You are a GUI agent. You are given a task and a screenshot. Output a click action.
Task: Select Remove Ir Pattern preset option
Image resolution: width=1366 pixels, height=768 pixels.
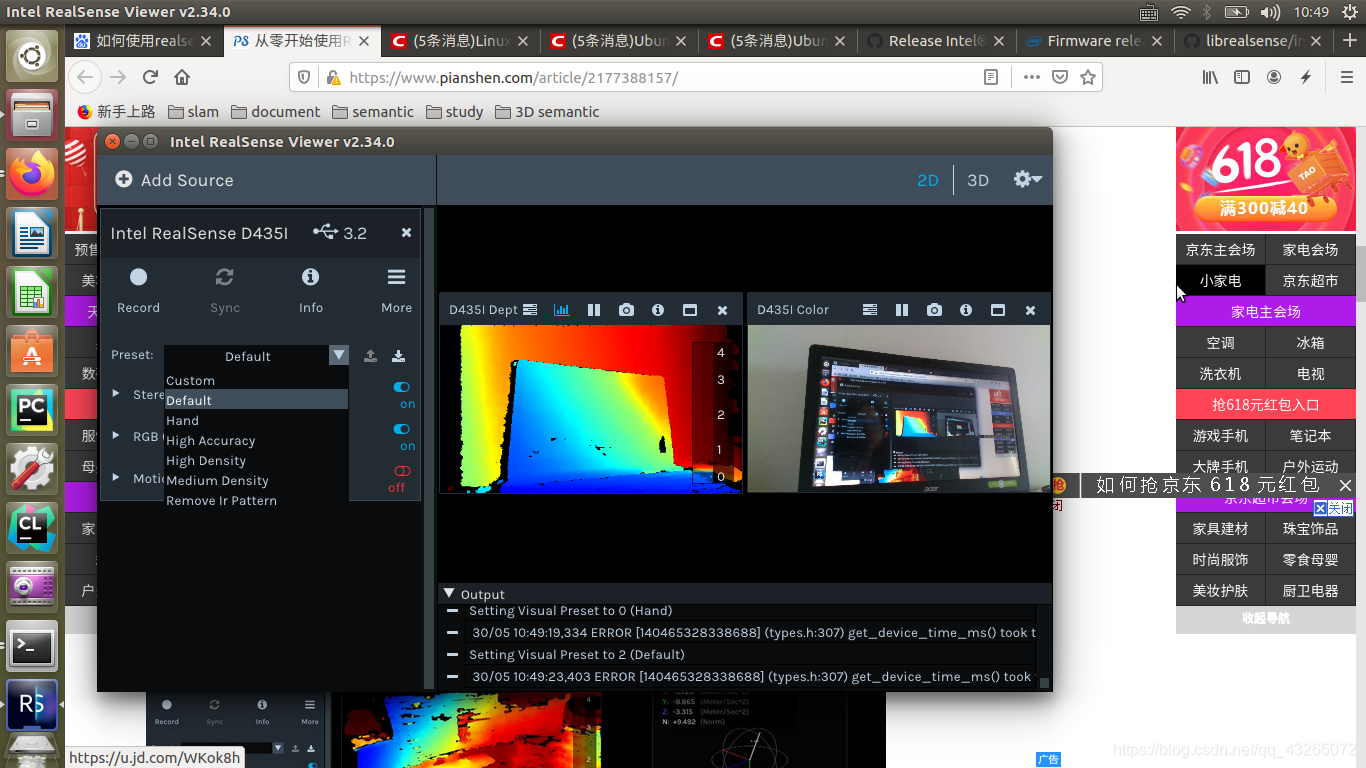point(256,500)
